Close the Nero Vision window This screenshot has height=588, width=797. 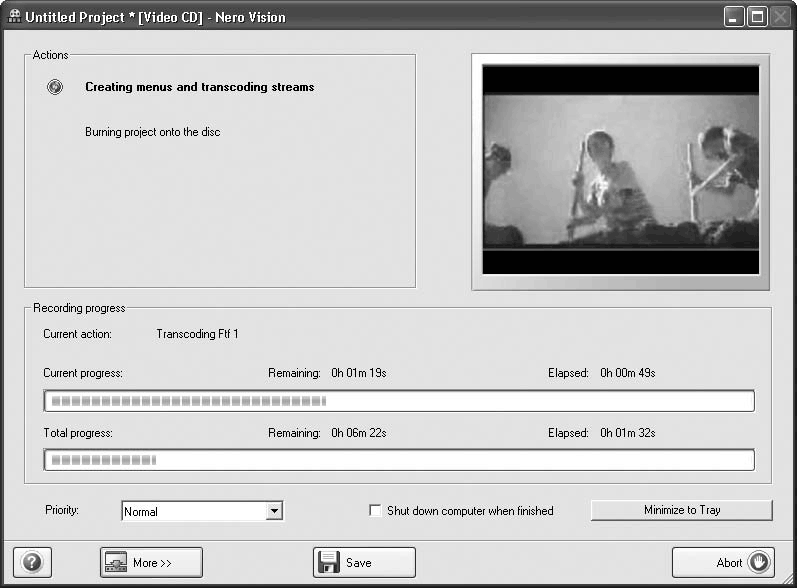pyautogui.click(x=779, y=16)
